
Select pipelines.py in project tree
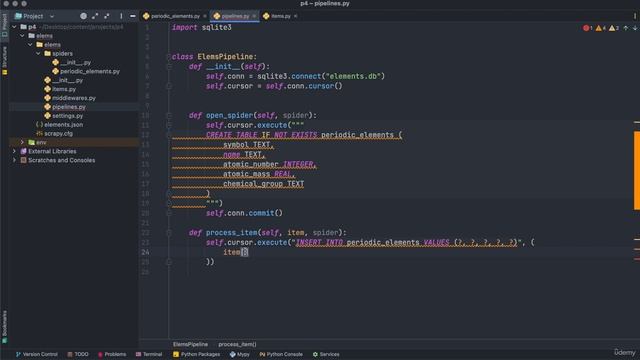(69, 107)
